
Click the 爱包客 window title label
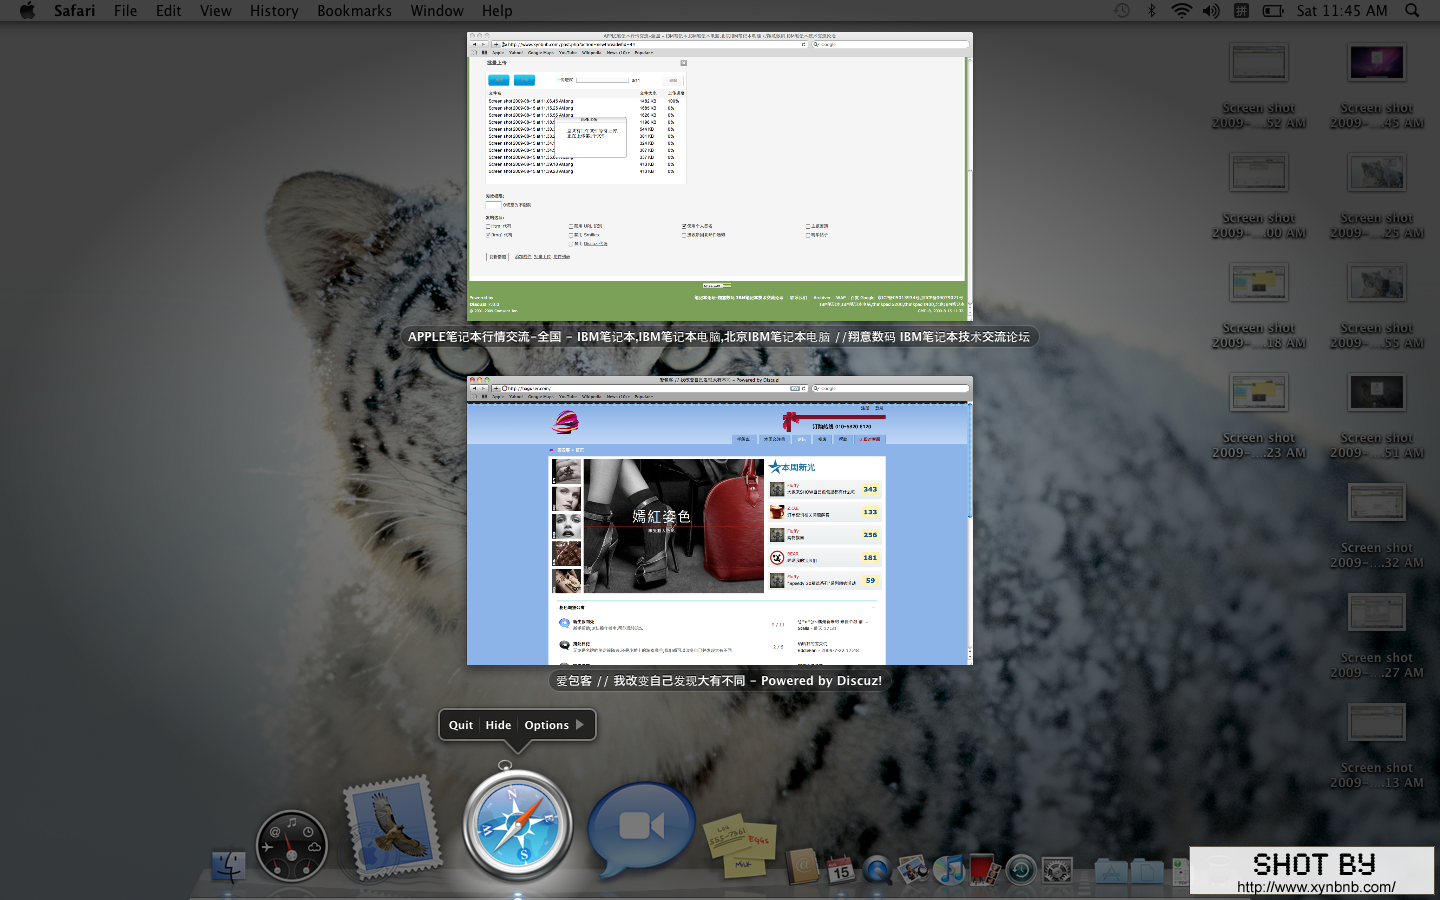coord(719,681)
